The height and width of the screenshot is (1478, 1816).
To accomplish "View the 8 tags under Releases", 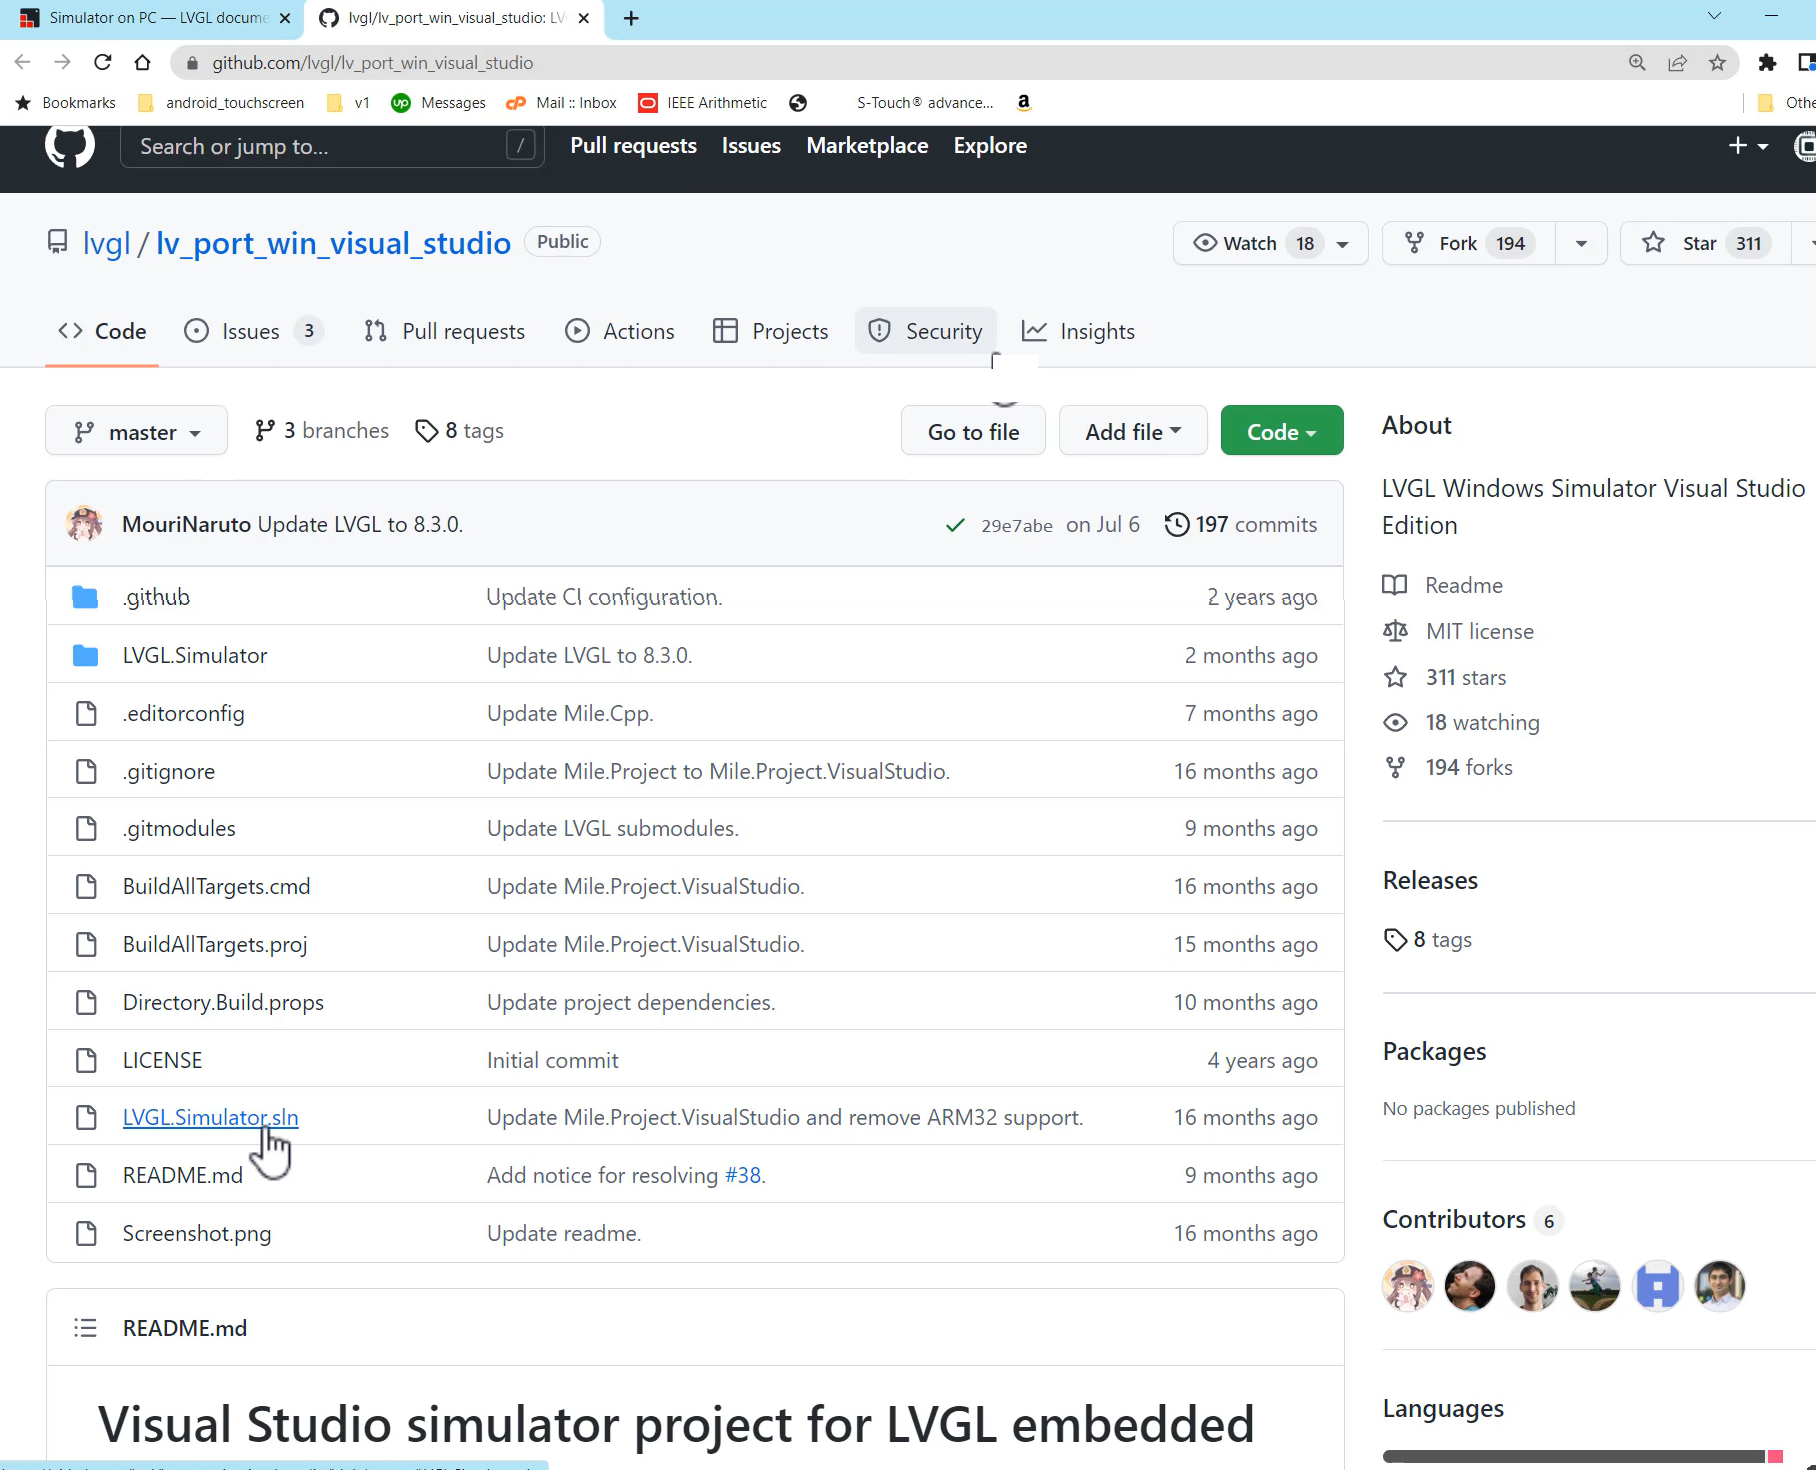I will click(x=1428, y=939).
